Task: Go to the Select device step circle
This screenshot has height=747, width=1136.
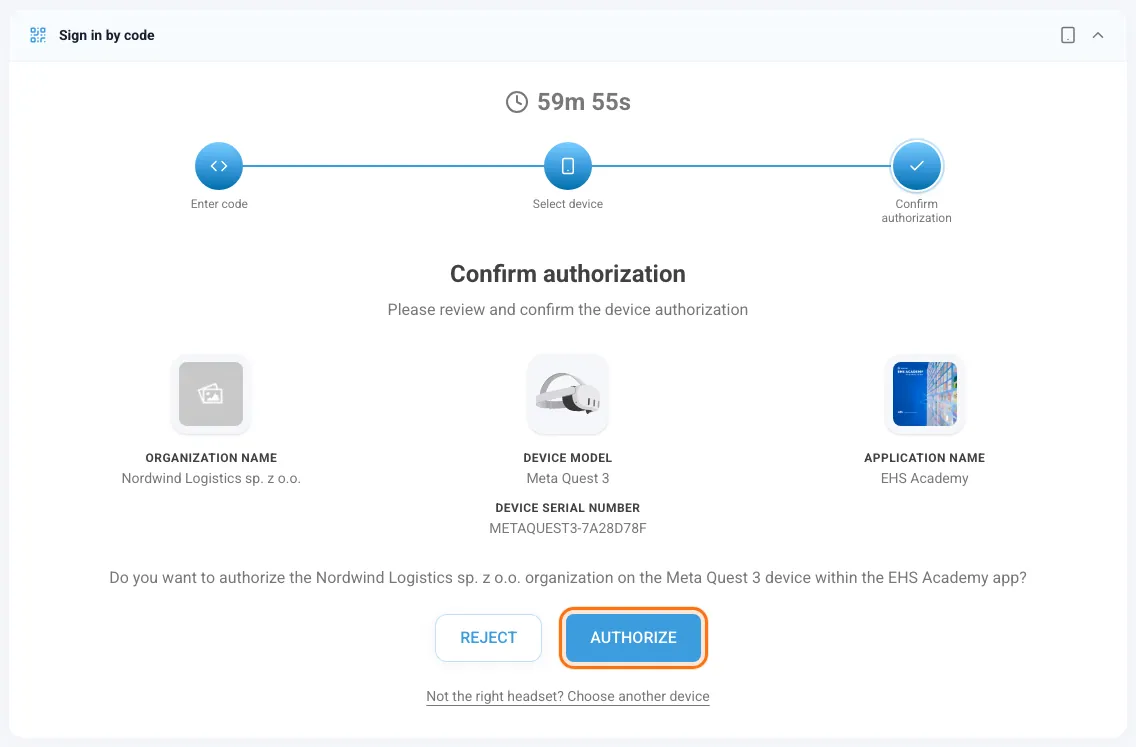Action: click(568, 166)
